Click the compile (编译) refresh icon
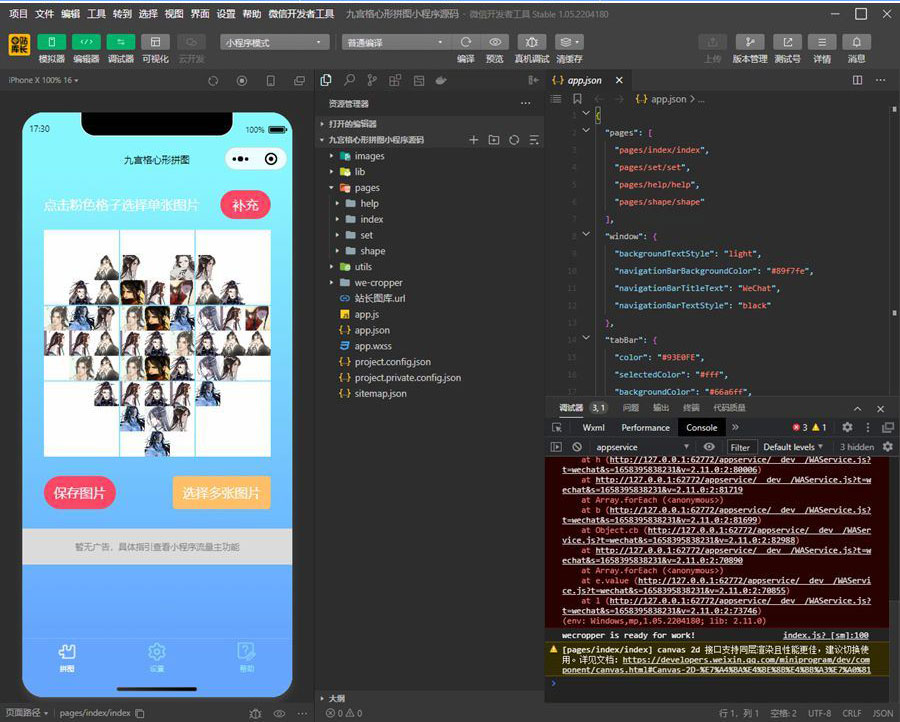900x722 pixels. pyautogui.click(x=465, y=42)
